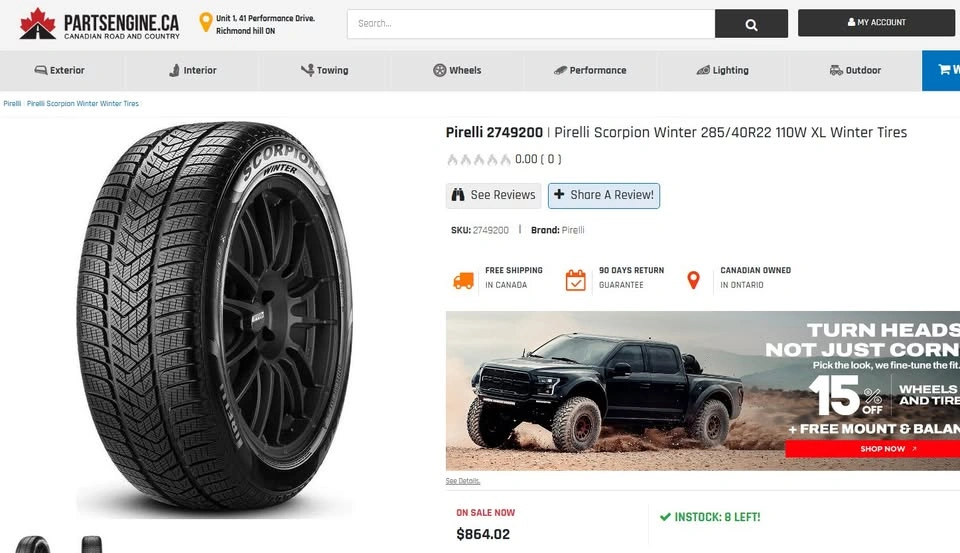Click the five flame rating icons
The image size is (960, 553).
coord(479,159)
